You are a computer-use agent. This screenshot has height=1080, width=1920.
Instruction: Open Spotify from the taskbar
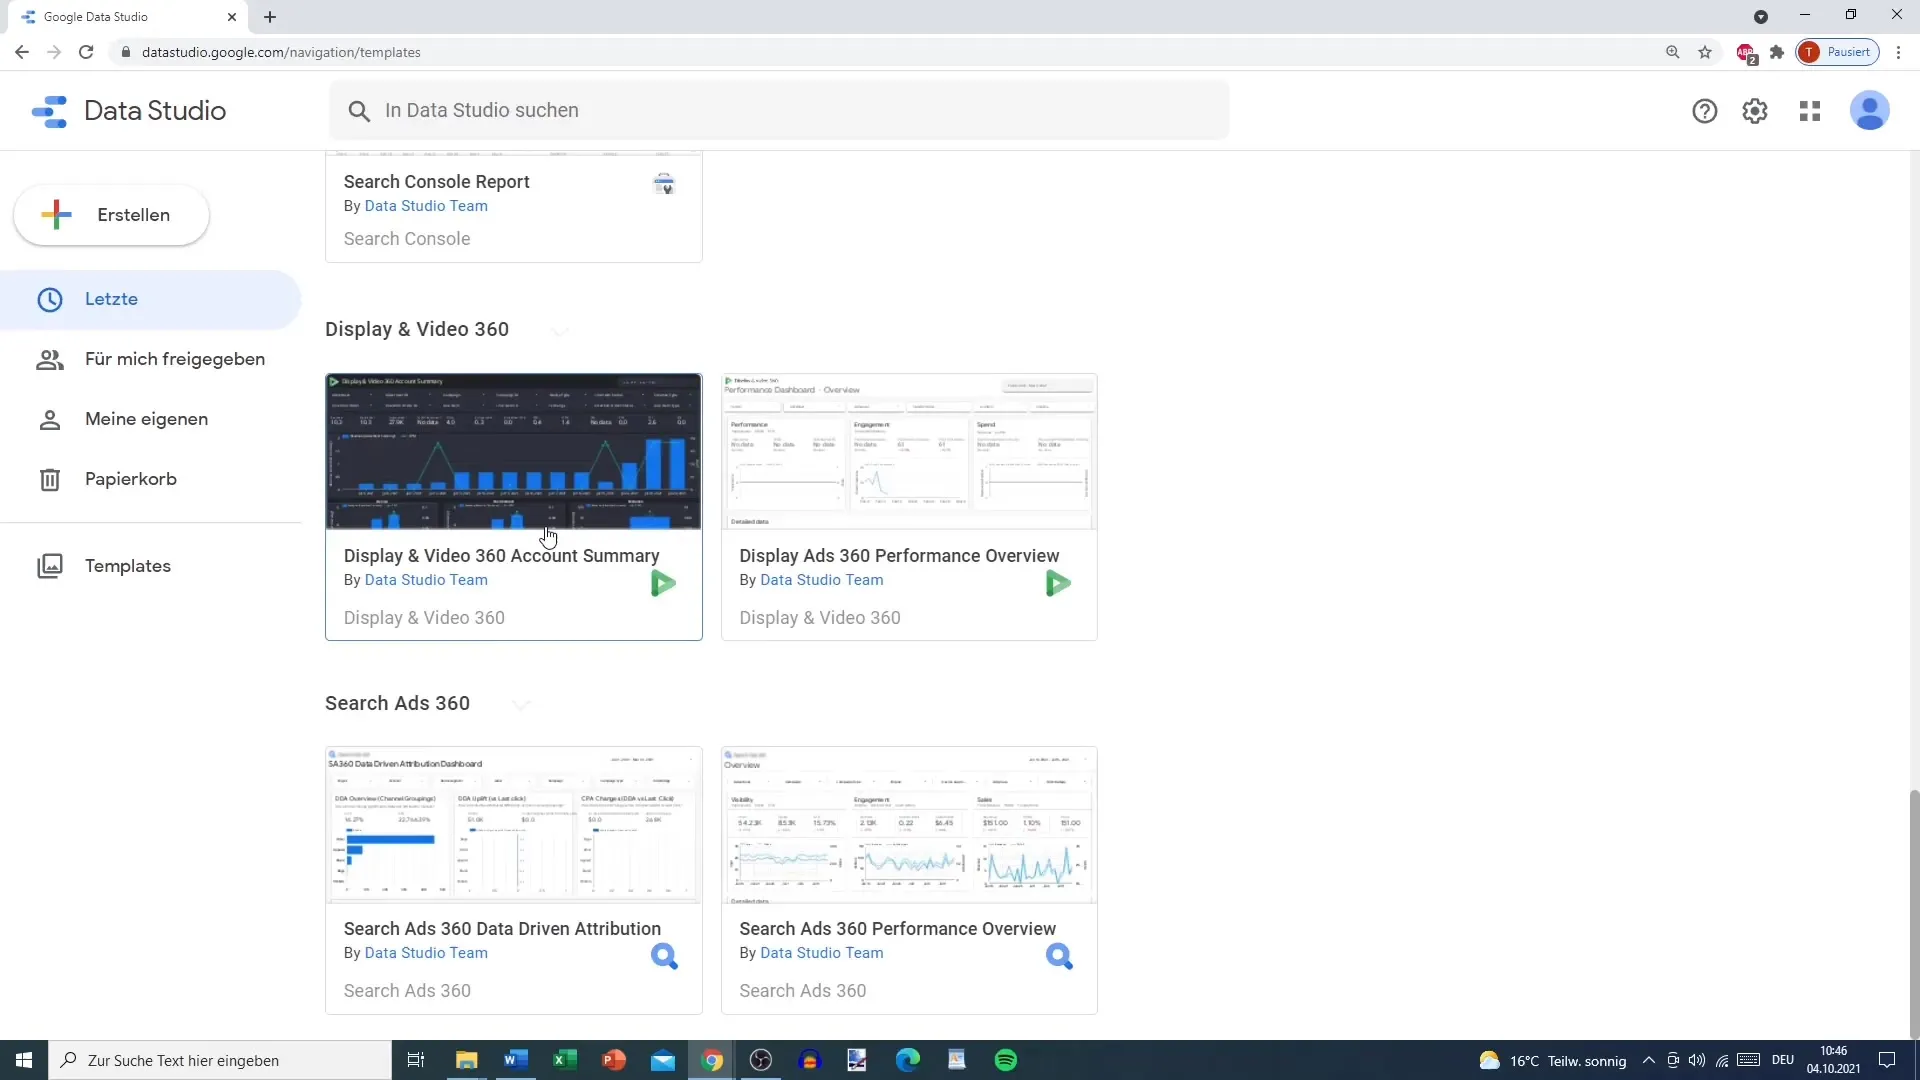click(1006, 1060)
